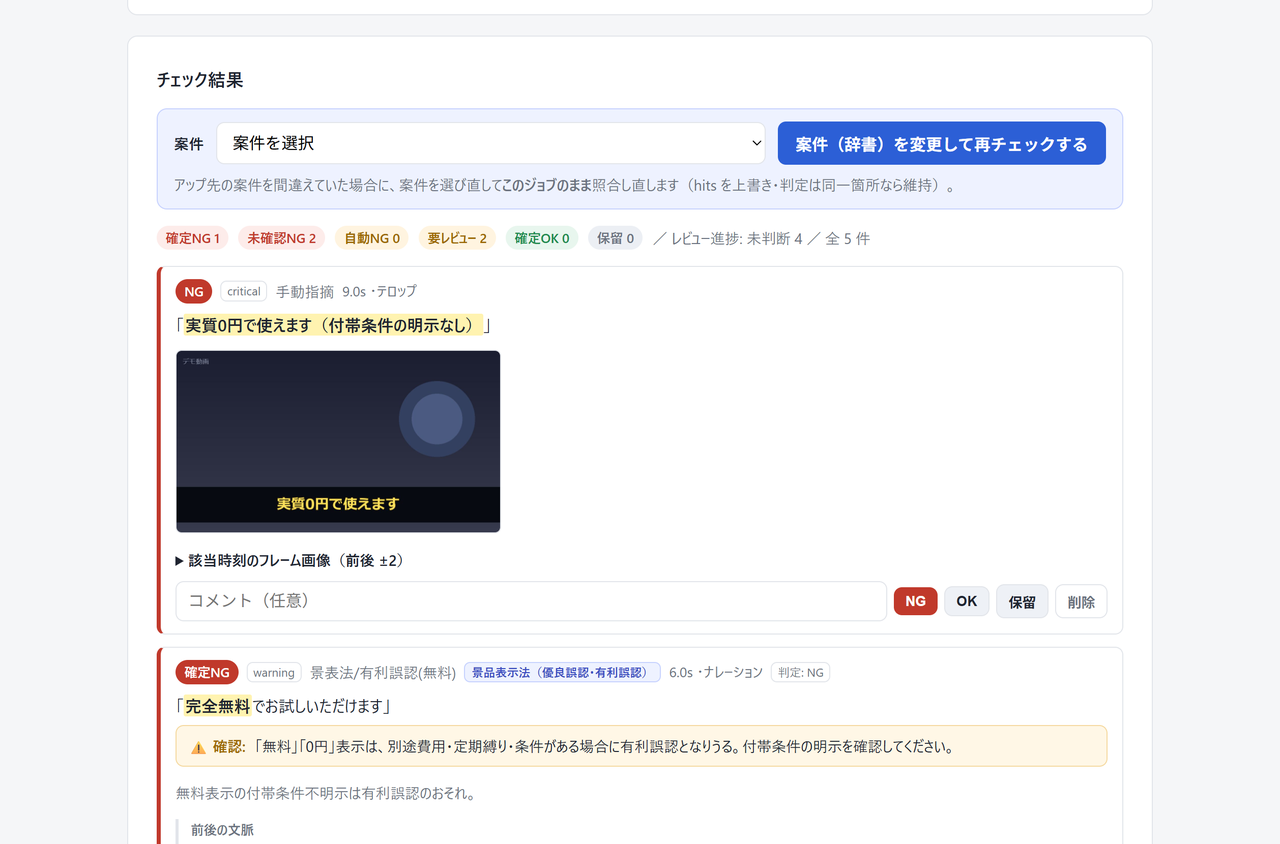
Task: Click the チェック結果 section heading
Action: [x=200, y=80]
